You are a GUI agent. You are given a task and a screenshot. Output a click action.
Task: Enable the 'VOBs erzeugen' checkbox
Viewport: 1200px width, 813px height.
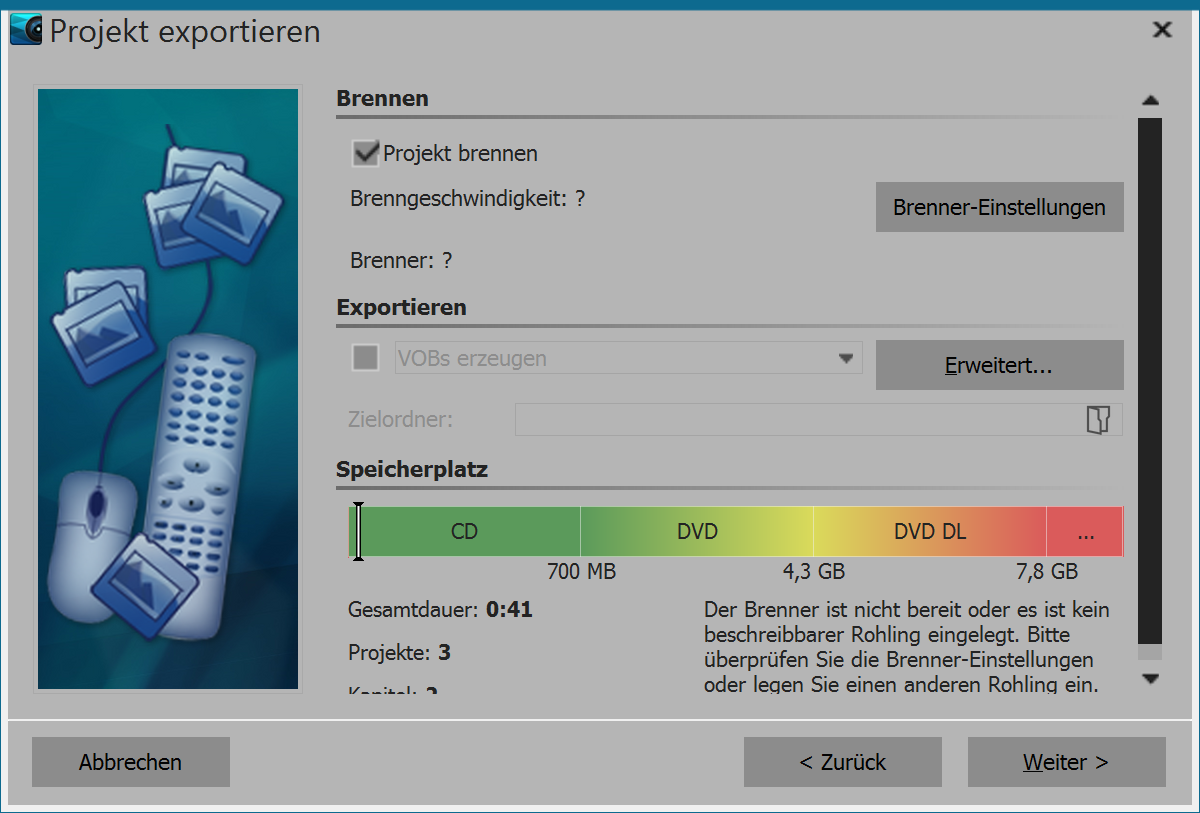click(364, 357)
